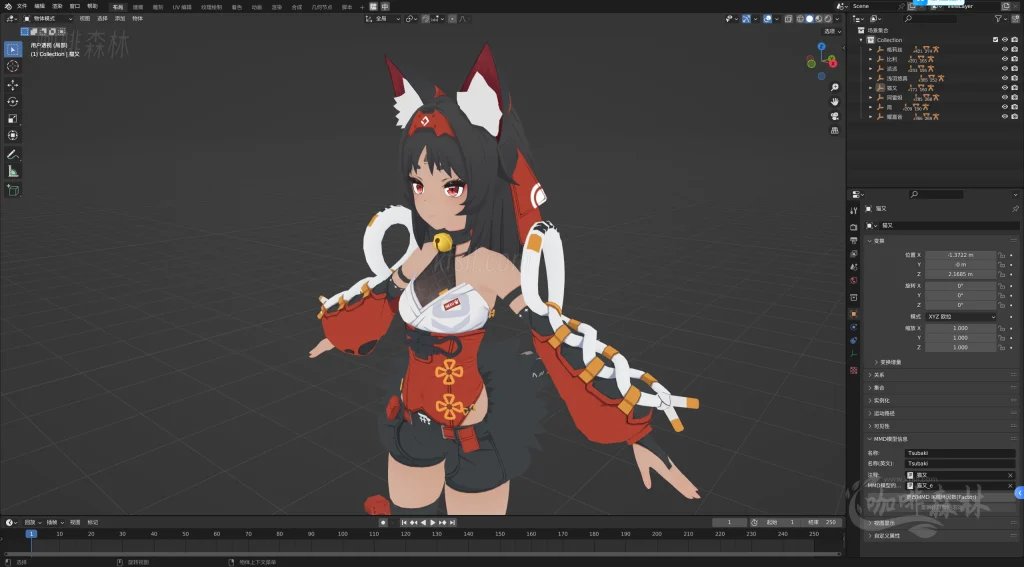Switch to the UV 编辑 workspace tab
This screenshot has width=1024, height=567.
tap(182, 7)
